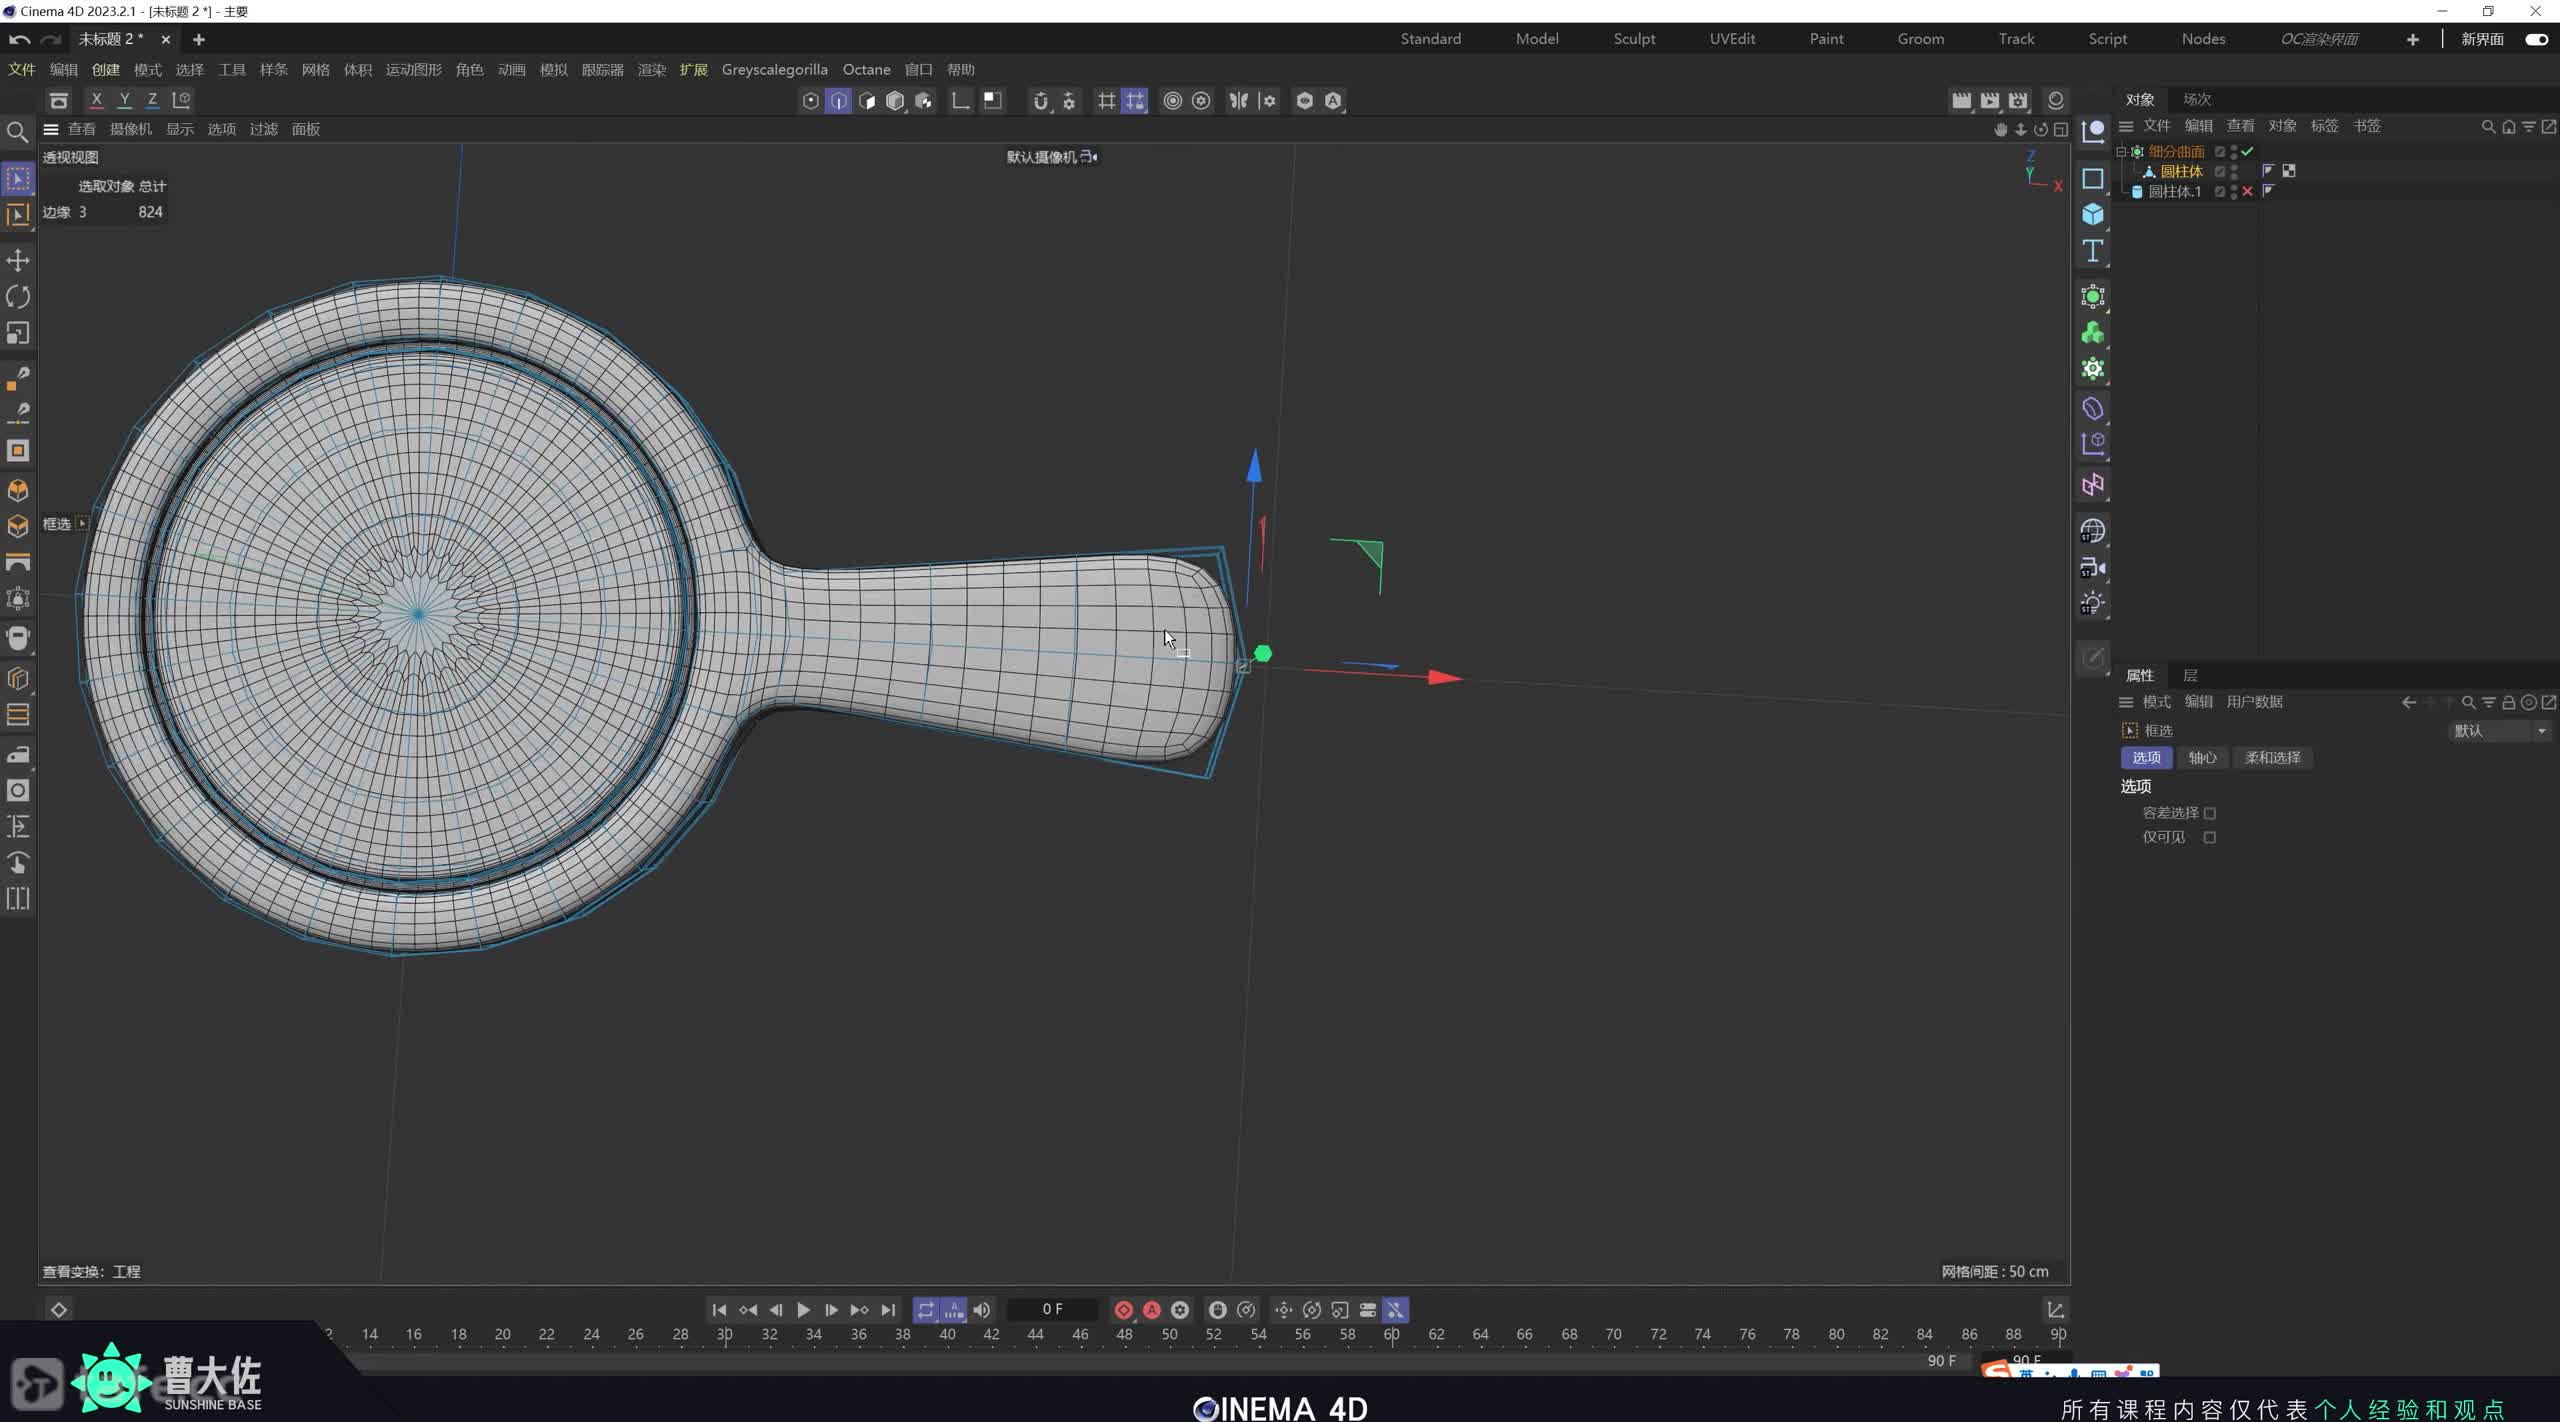Click the record active objects button

coord(1123,1310)
